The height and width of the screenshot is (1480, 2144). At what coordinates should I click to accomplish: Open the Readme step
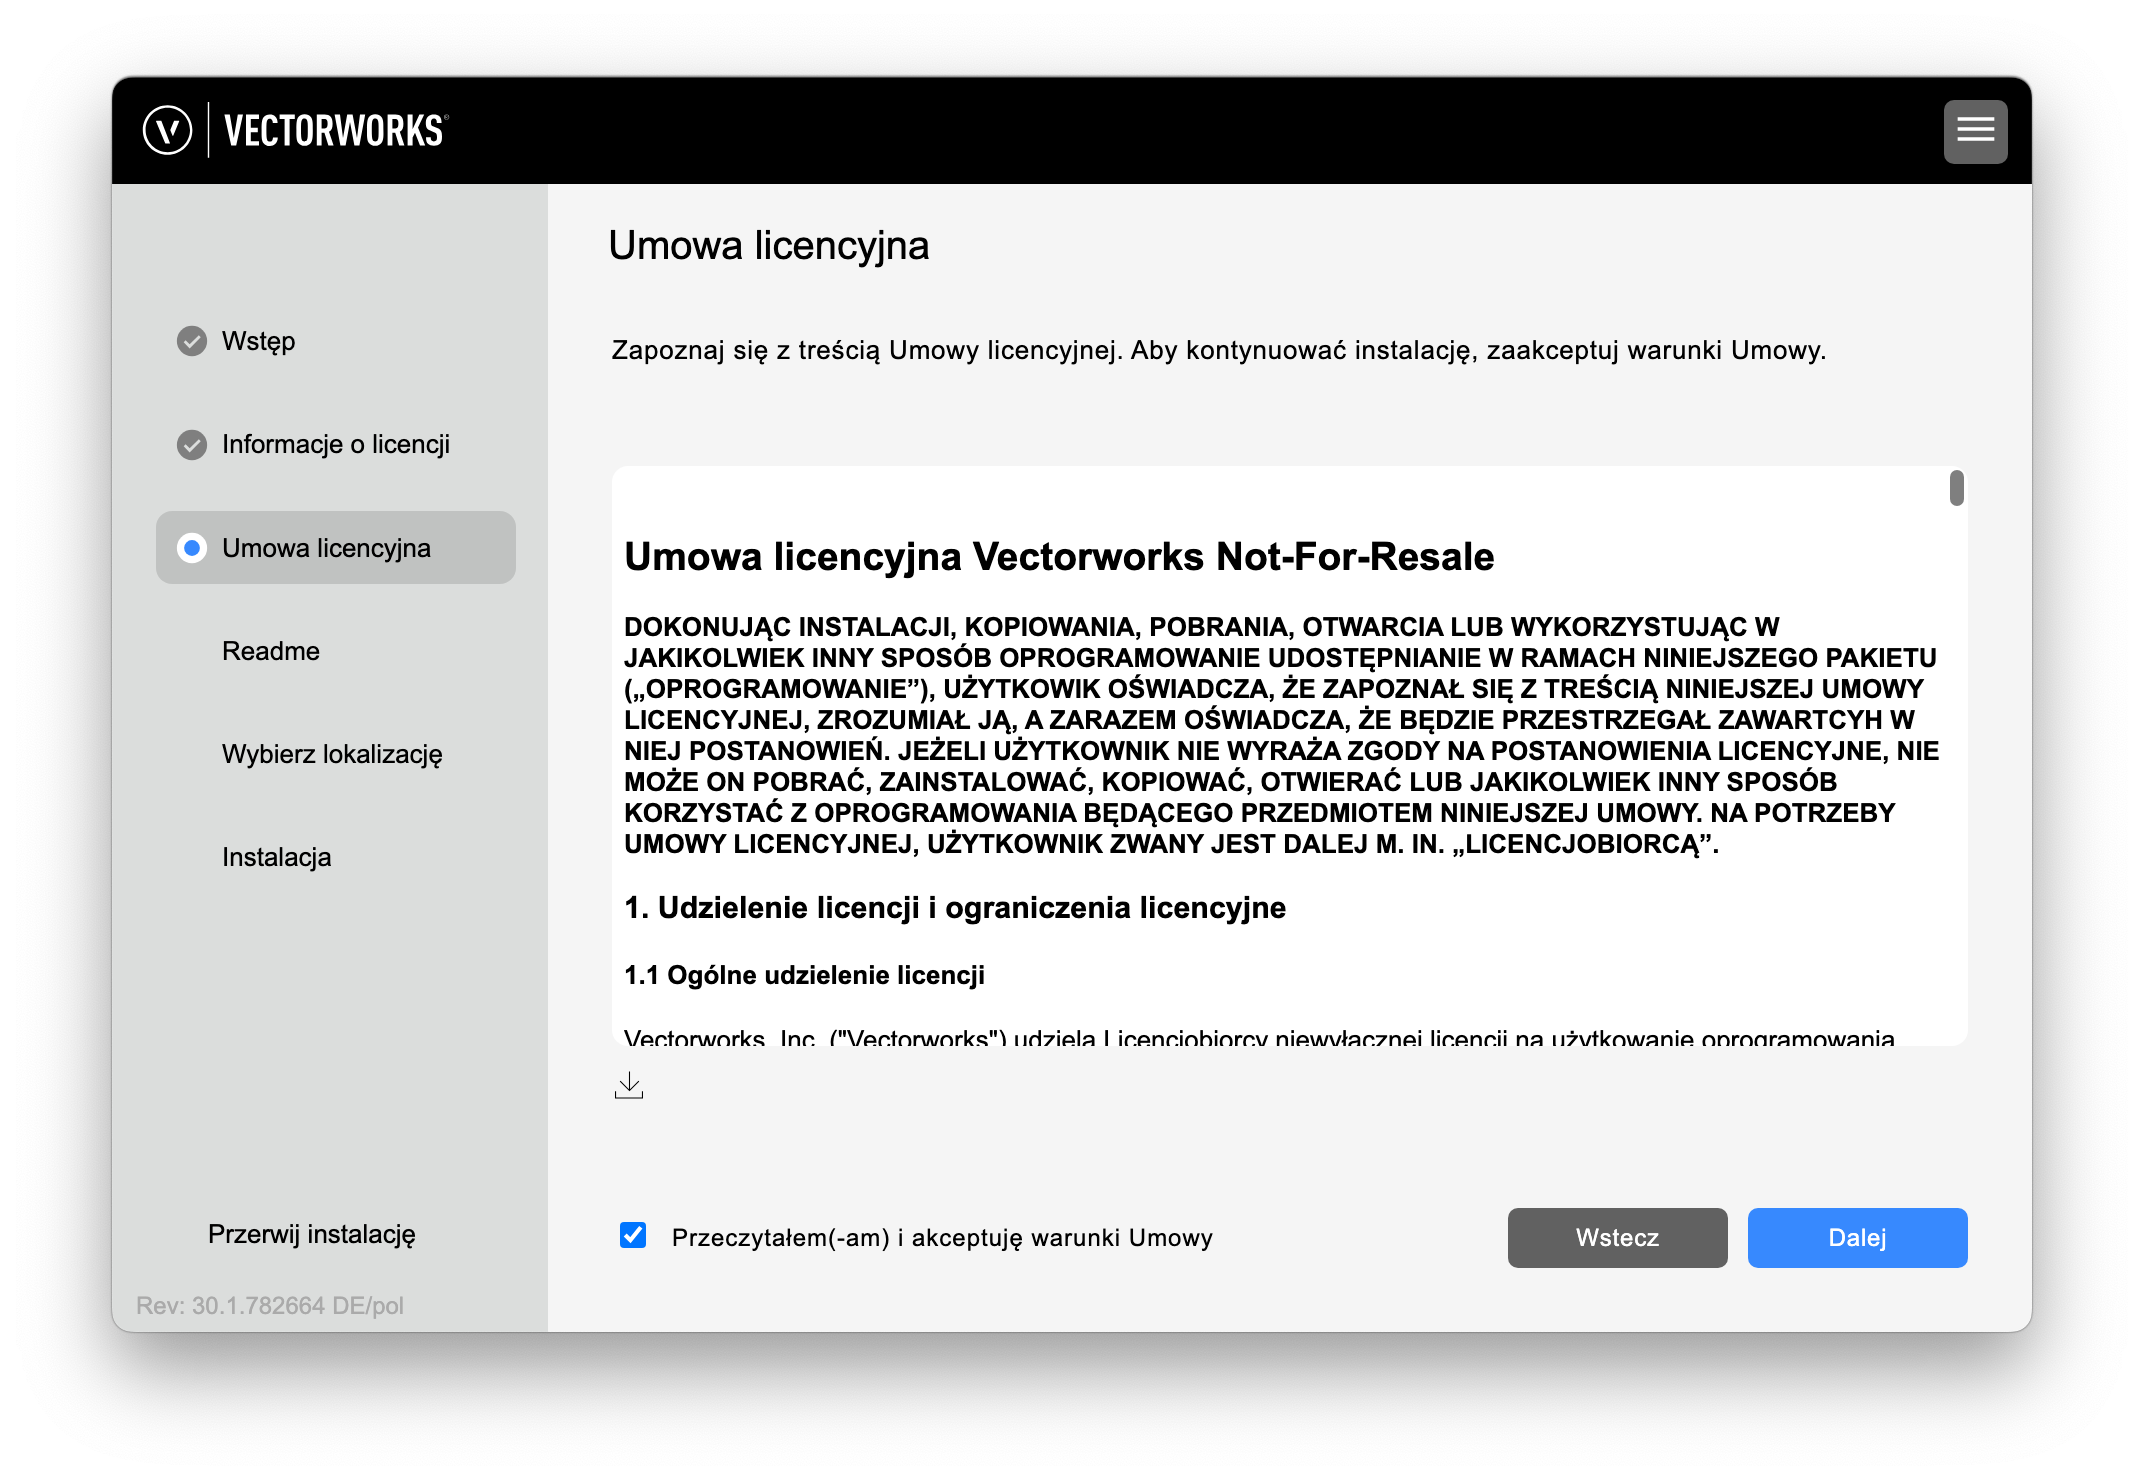[271, 651]
